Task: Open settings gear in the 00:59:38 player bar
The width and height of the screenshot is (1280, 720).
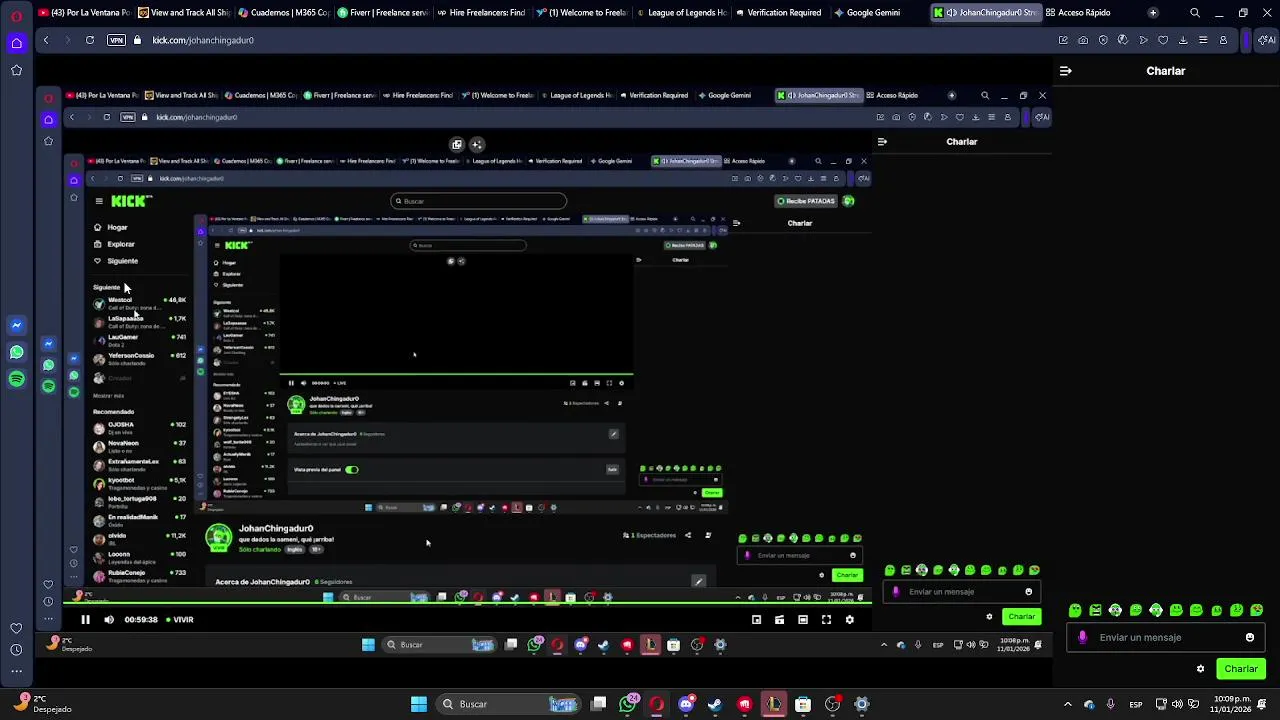Action: click(x=850, y=619)
